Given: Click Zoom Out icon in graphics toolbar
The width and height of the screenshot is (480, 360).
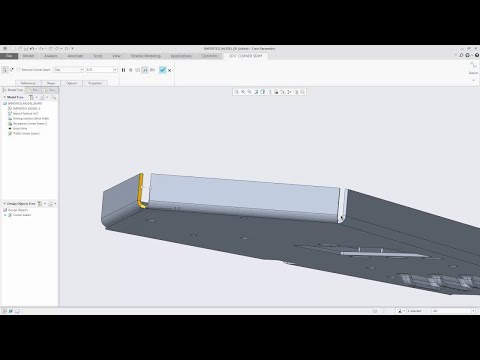Looking at the screenshot, I should [x=250, y=92].
